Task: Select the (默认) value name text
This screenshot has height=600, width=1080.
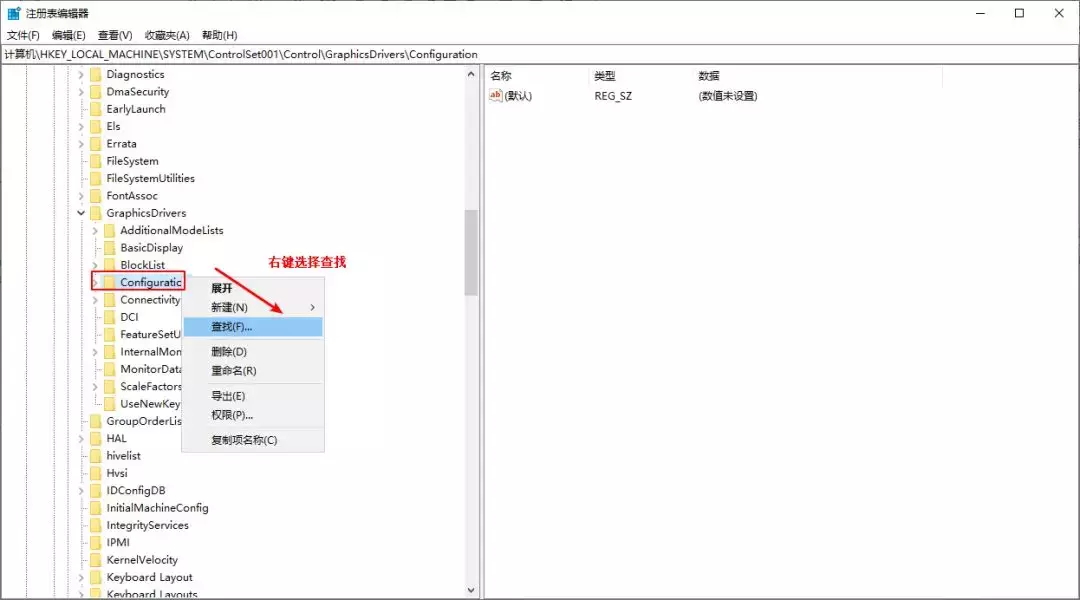Action: pyautogui.click(x=518, y=96)
